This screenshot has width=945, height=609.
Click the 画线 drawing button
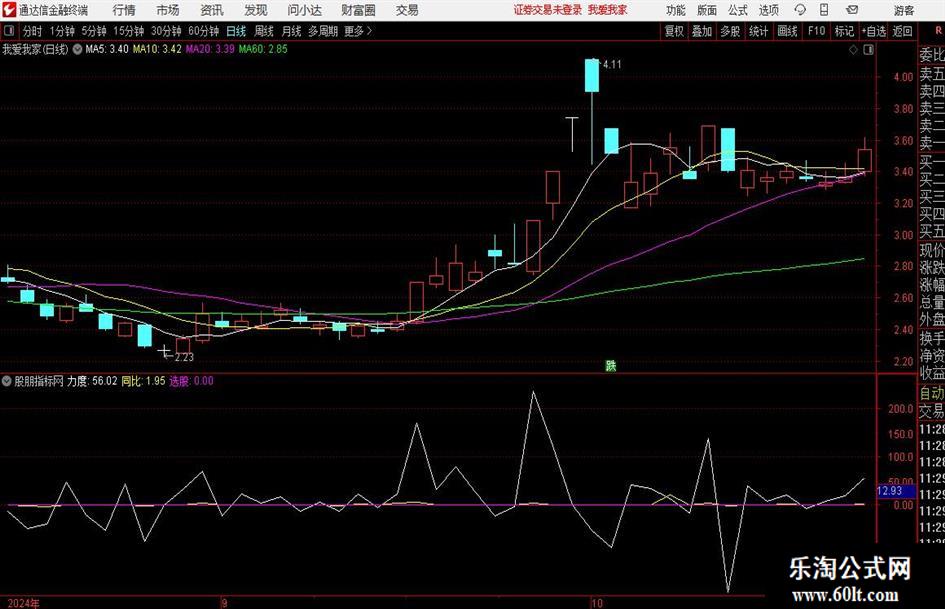pos(787,31)
